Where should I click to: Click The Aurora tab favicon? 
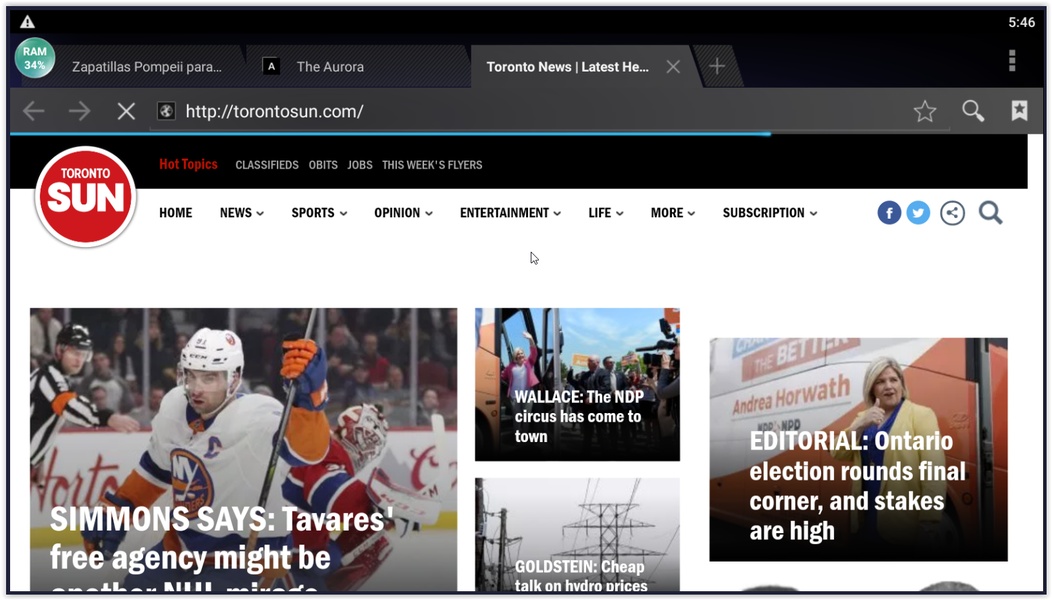[x=271, y=66]
